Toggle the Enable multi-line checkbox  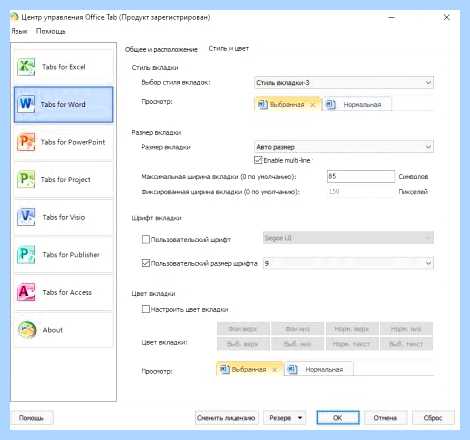(258, 160)
